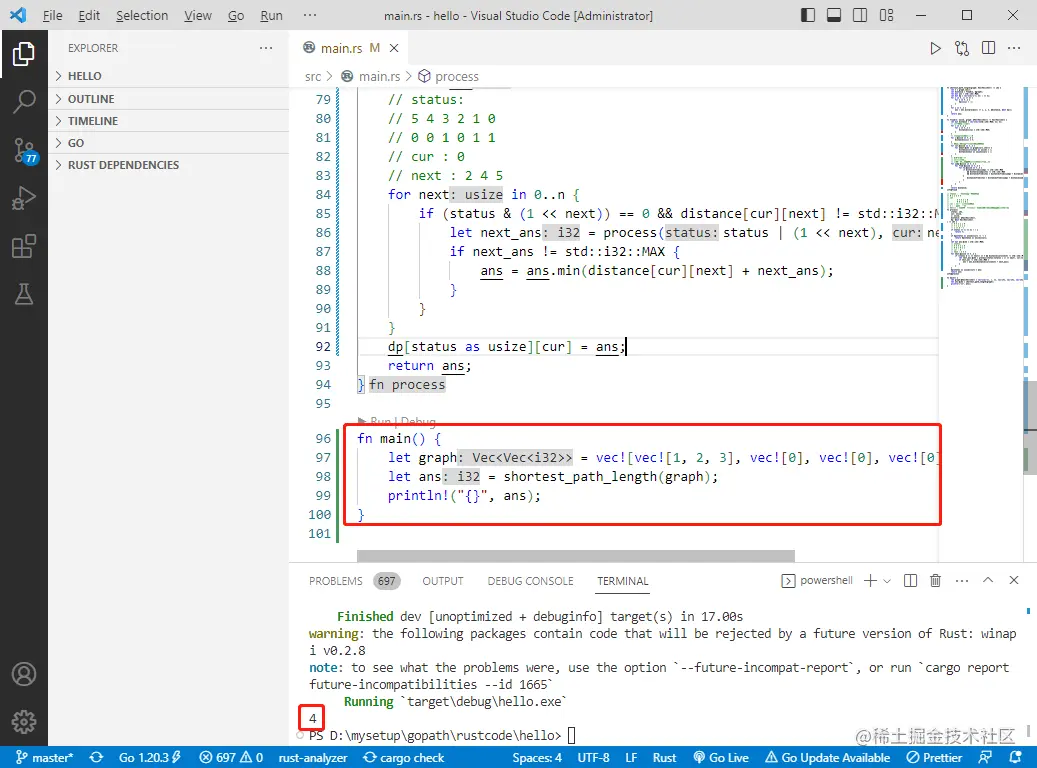Open the Run and Debug view
Image resolution: width=1037 pixels, height=768 pixels.
24,198
